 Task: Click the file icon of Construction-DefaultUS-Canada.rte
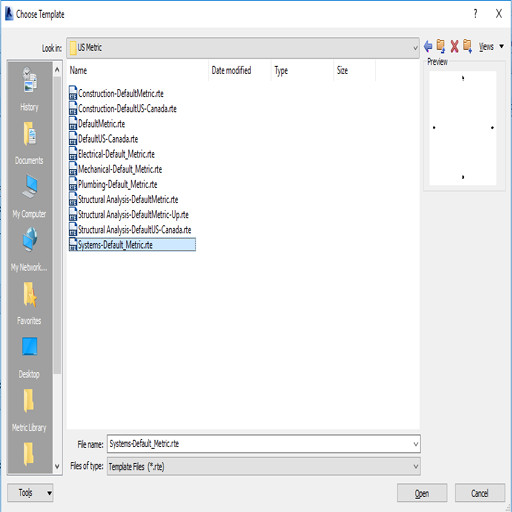(73, 108)
